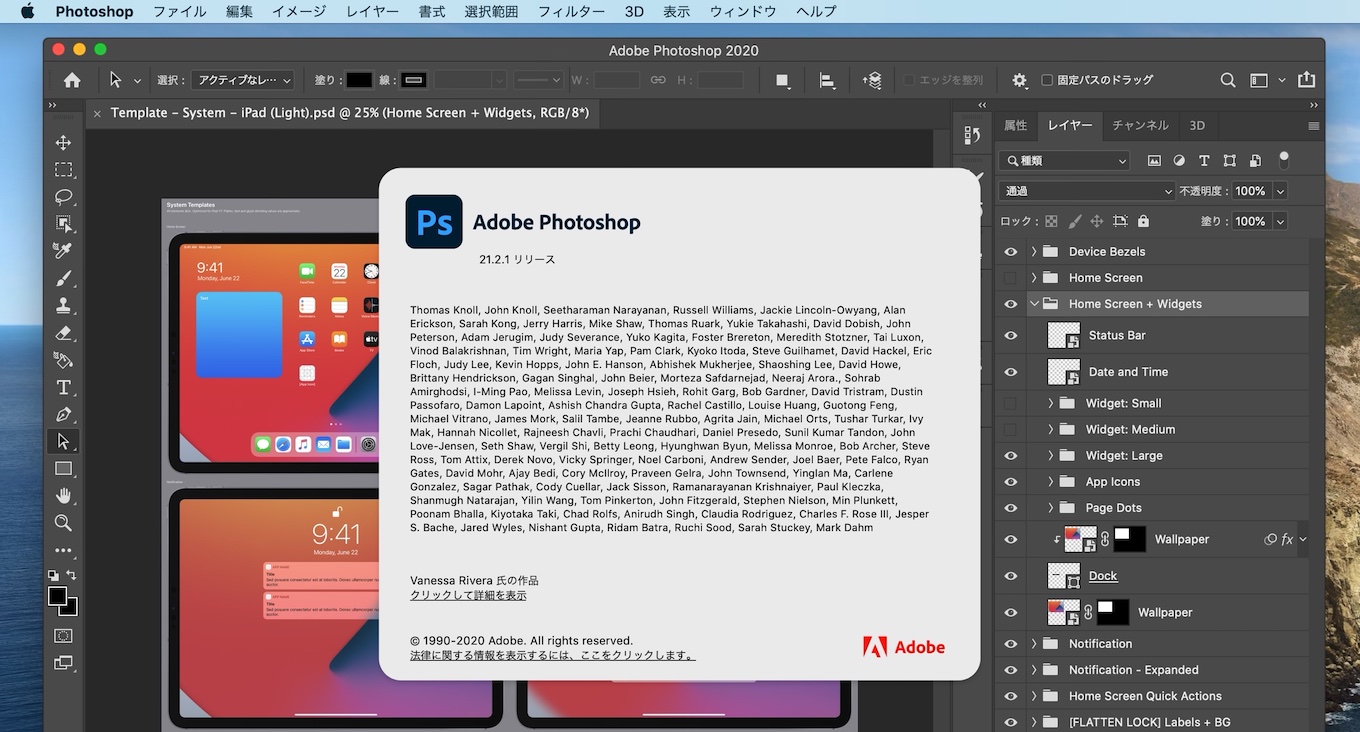Image resolution: width=1360 pixels, height=732 pixels.
Task: Open the Photoshop app menu
Action: pyautogui.click(x=94, y=11)
